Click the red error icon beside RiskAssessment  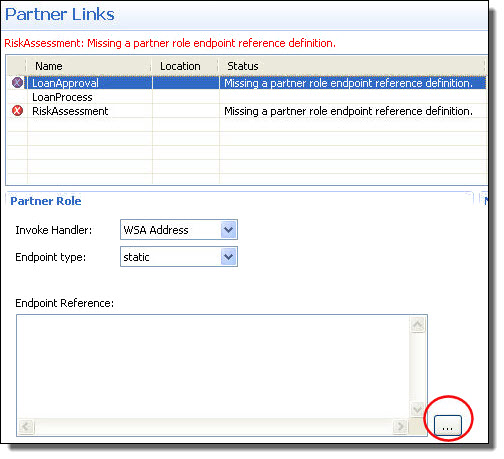17,110
